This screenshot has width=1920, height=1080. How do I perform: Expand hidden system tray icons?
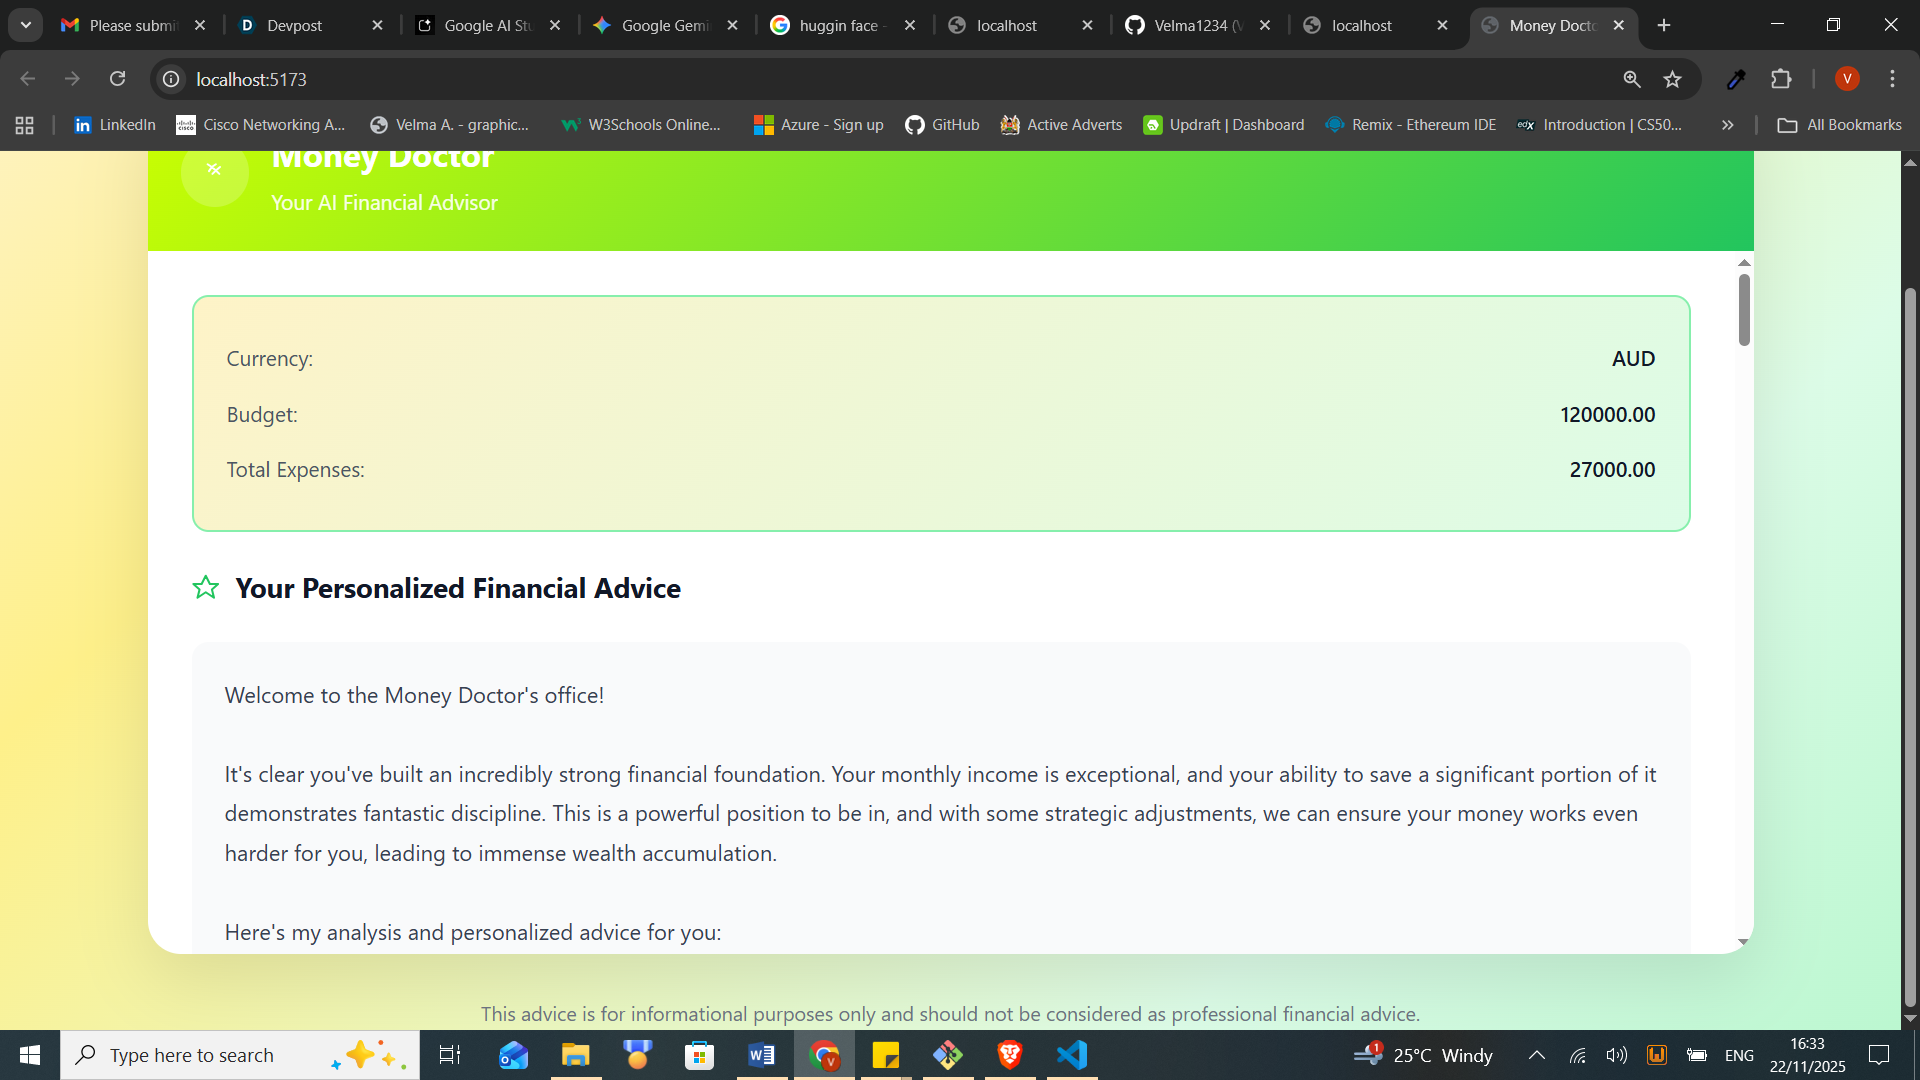(1537, 1055)
